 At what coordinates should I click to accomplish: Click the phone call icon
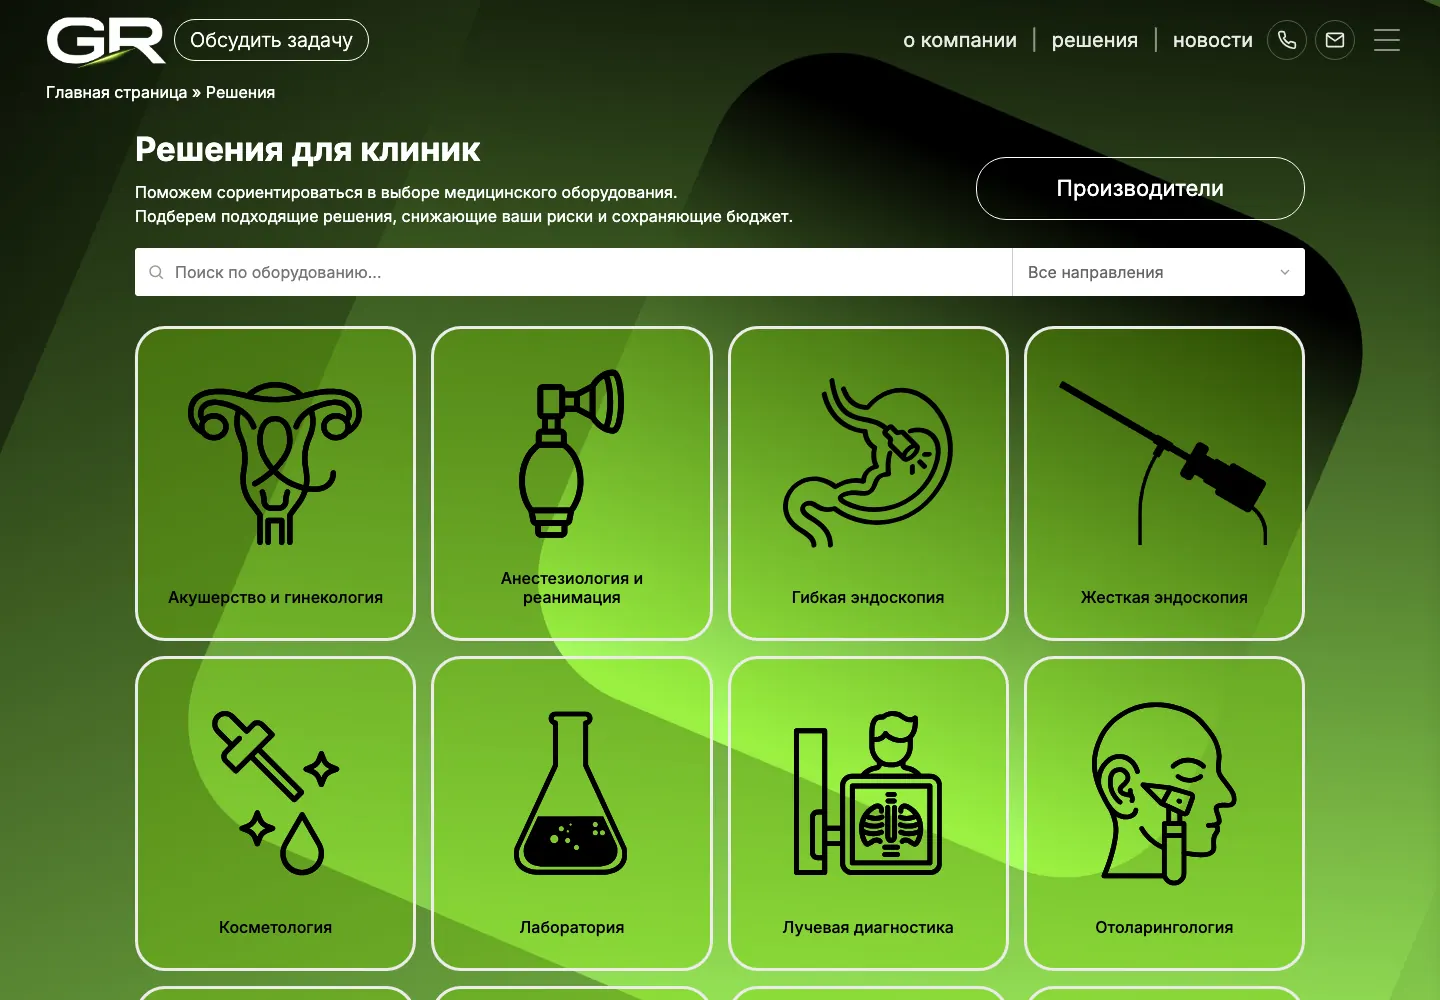coord(1287,40)
